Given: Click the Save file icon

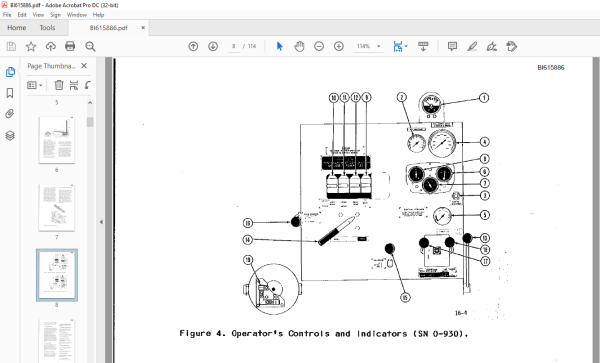Looking at the screenshot, I should coord(11,46).
